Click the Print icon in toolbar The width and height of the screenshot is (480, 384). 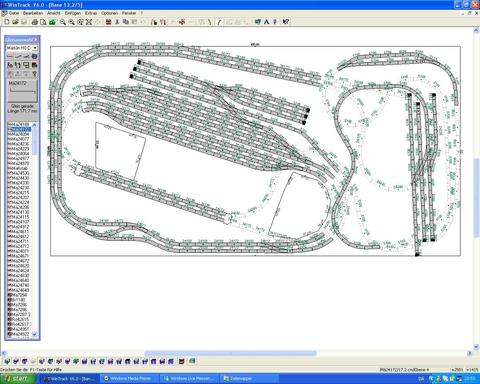[x=34, y=22]
